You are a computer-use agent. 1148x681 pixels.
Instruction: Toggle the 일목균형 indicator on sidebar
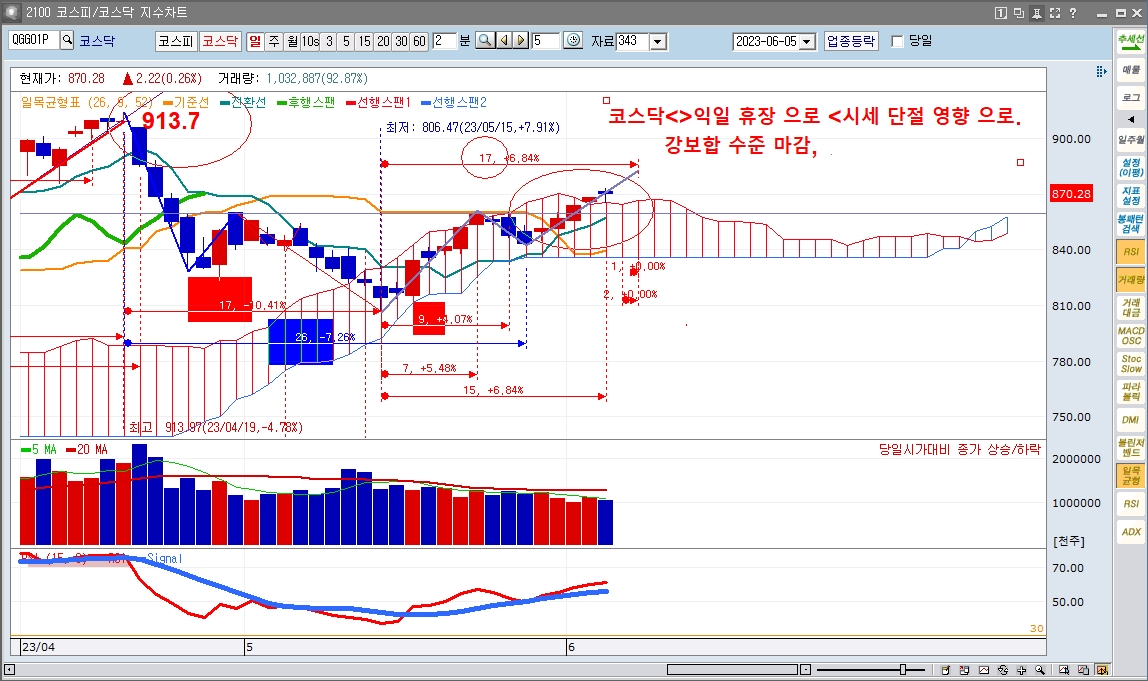pos(1131,475)
